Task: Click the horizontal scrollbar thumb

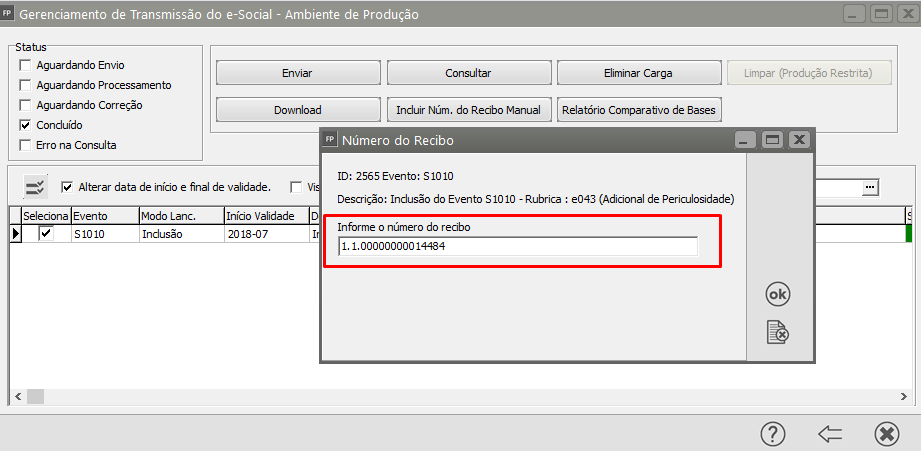Action: (35, 397)
